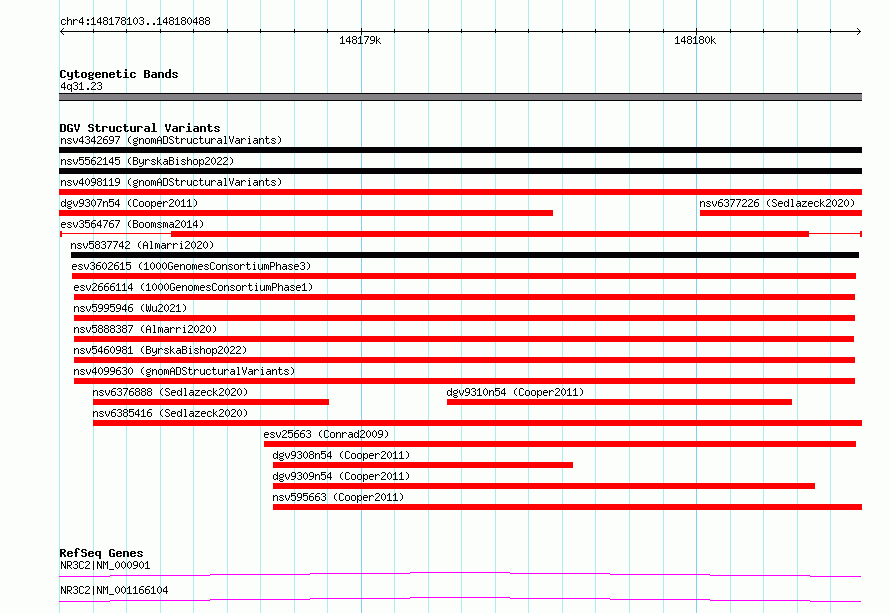890x613 pixels.
Task: Select dgv9308n54 Cooper2011 label
Action: pos(341,455)
